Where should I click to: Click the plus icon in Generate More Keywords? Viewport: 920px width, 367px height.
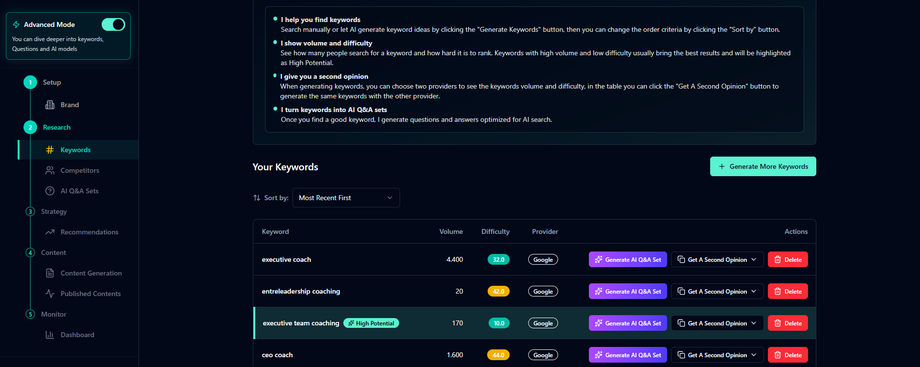(722, 167)
